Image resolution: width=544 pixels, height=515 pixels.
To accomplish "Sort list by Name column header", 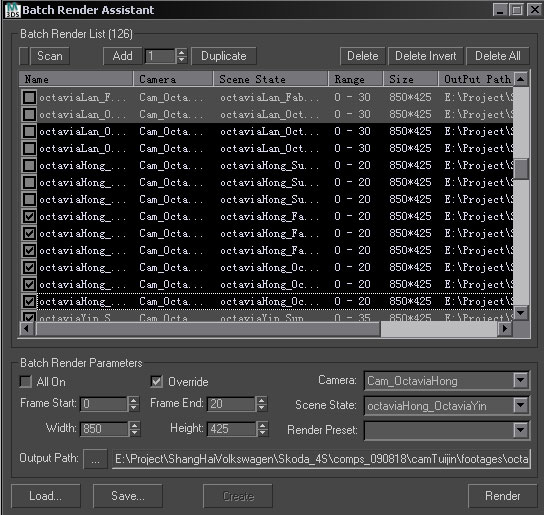I will tap(76, 79).
